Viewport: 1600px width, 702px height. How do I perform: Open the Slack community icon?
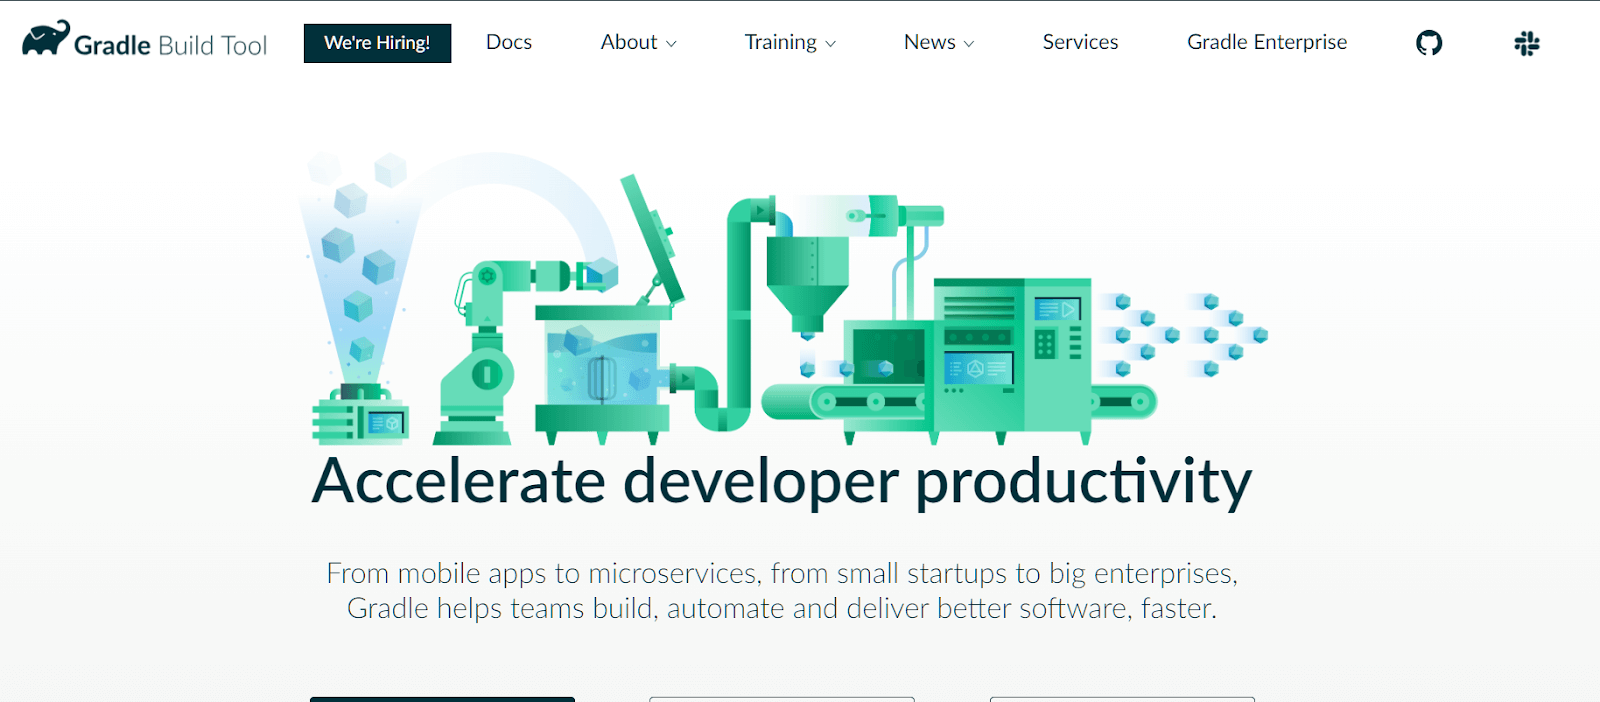[1526, 43]
